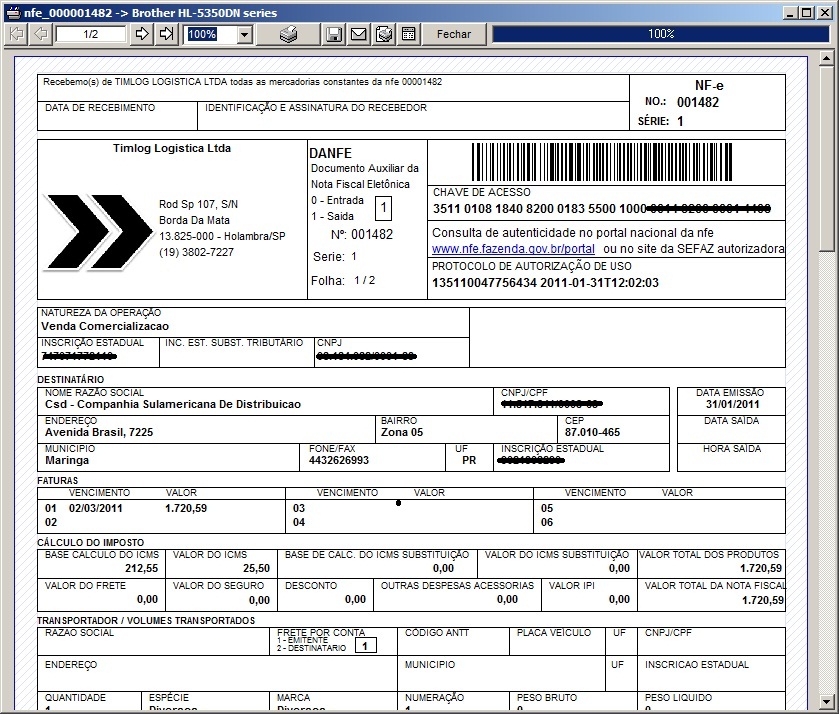Viewport: 839px width, 714px height.
Task: Open the www.nfe.fazenda.gov.br/portal link
Action: 513,249
